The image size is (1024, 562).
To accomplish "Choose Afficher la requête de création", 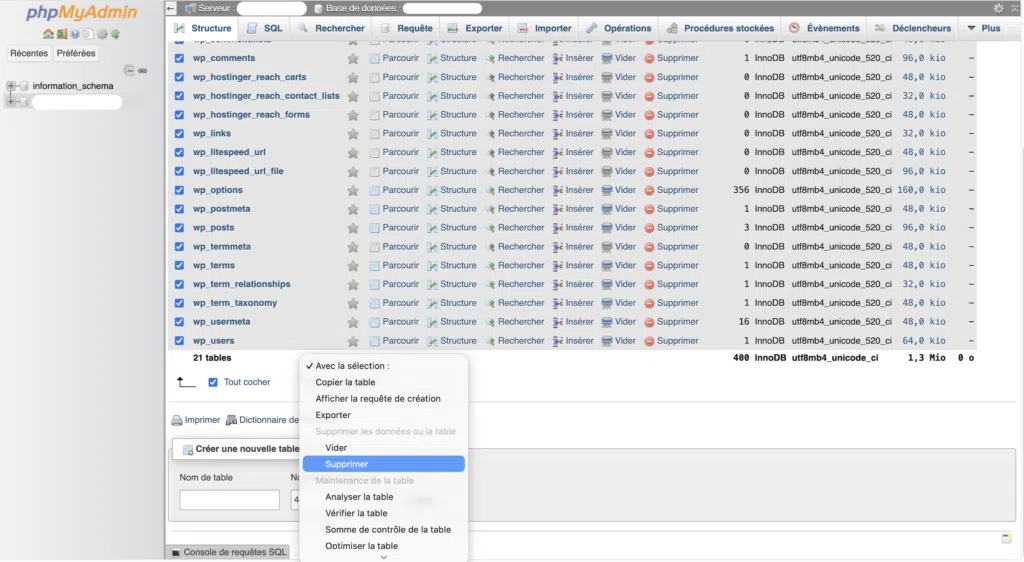I will click(384, 399).
